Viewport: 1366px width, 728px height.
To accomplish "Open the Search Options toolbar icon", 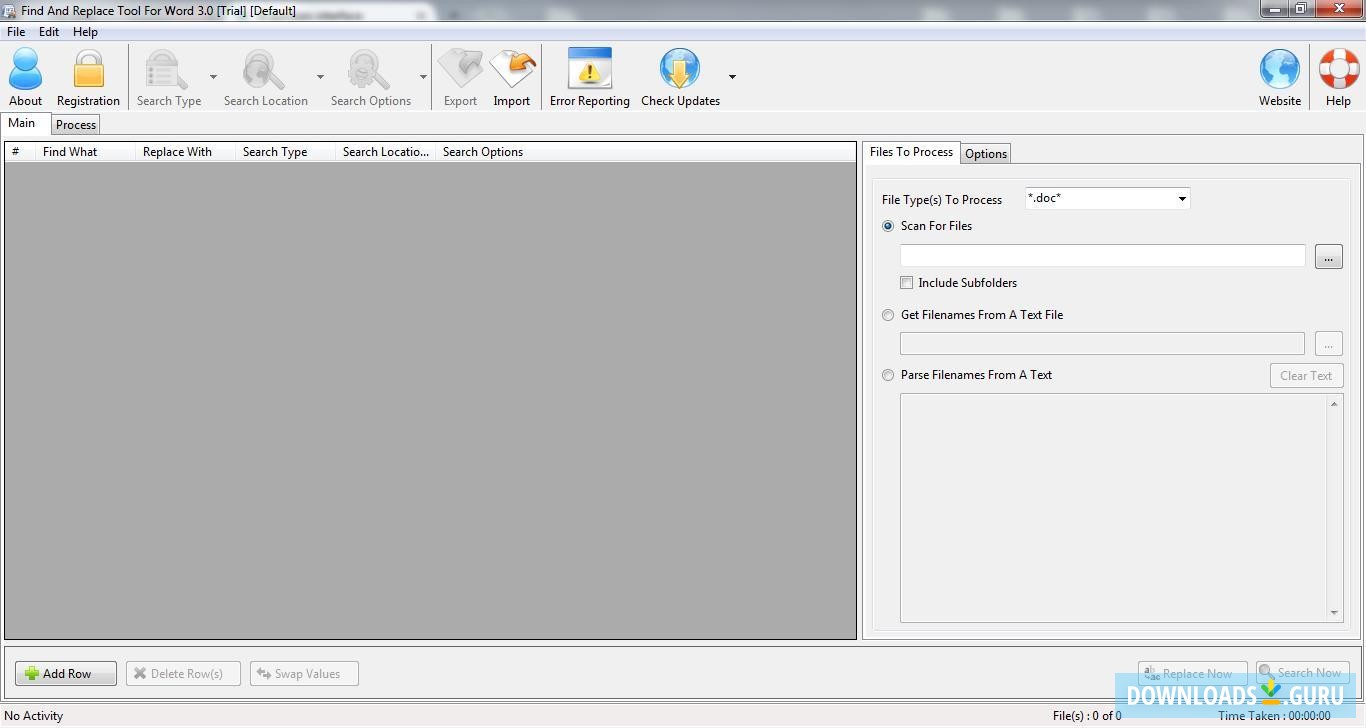I will coord(369,71).
